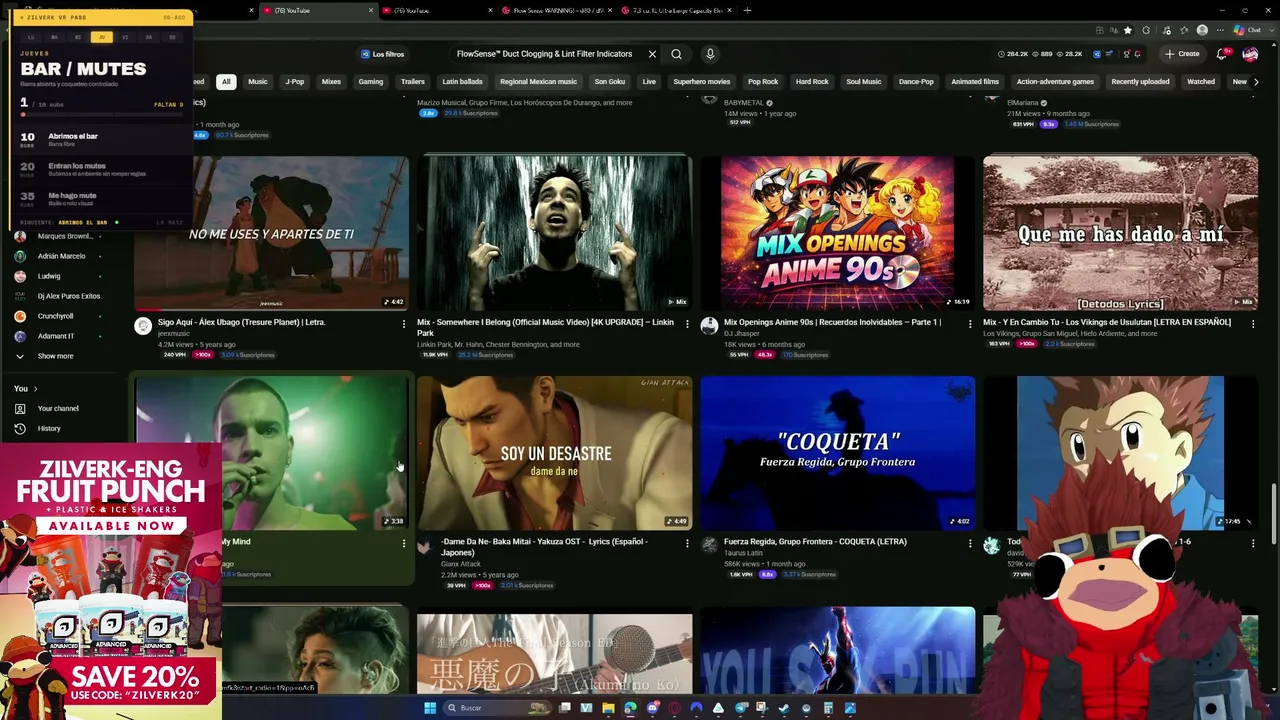
Task: Click the browser favorites star icon
Action: [x=1128, y=30]
